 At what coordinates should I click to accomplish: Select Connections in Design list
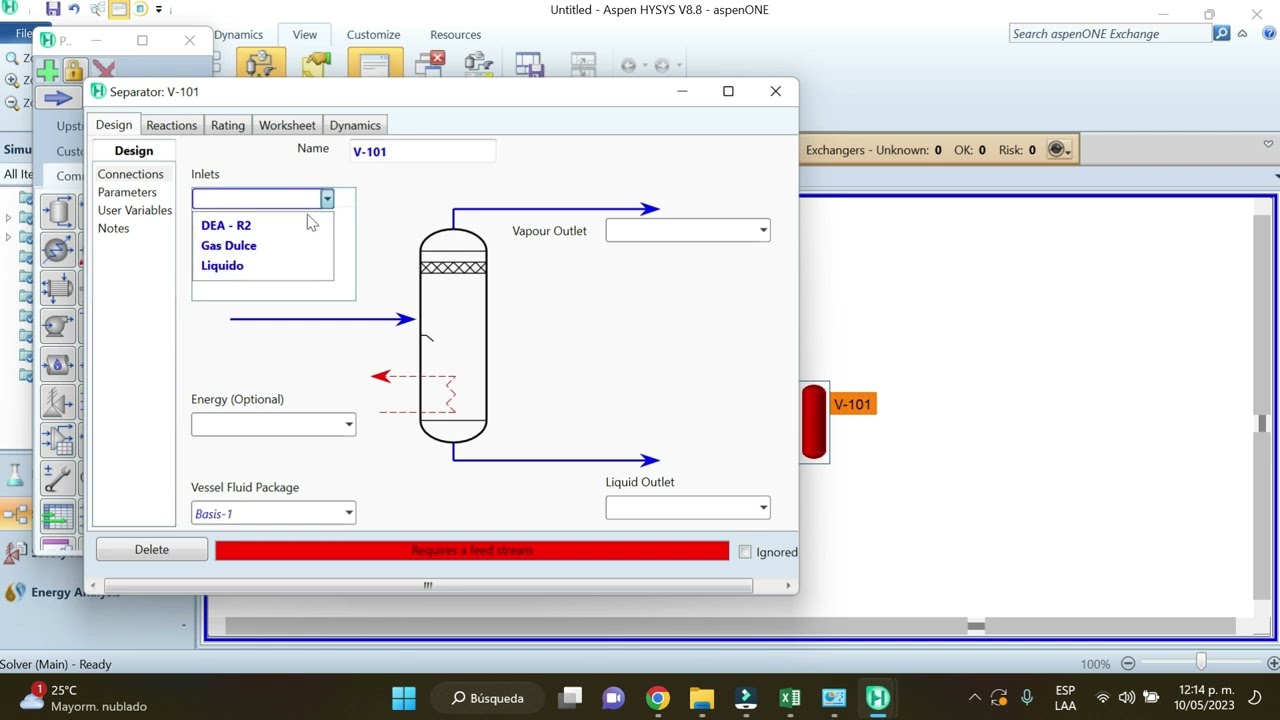(x=130, y=174)
